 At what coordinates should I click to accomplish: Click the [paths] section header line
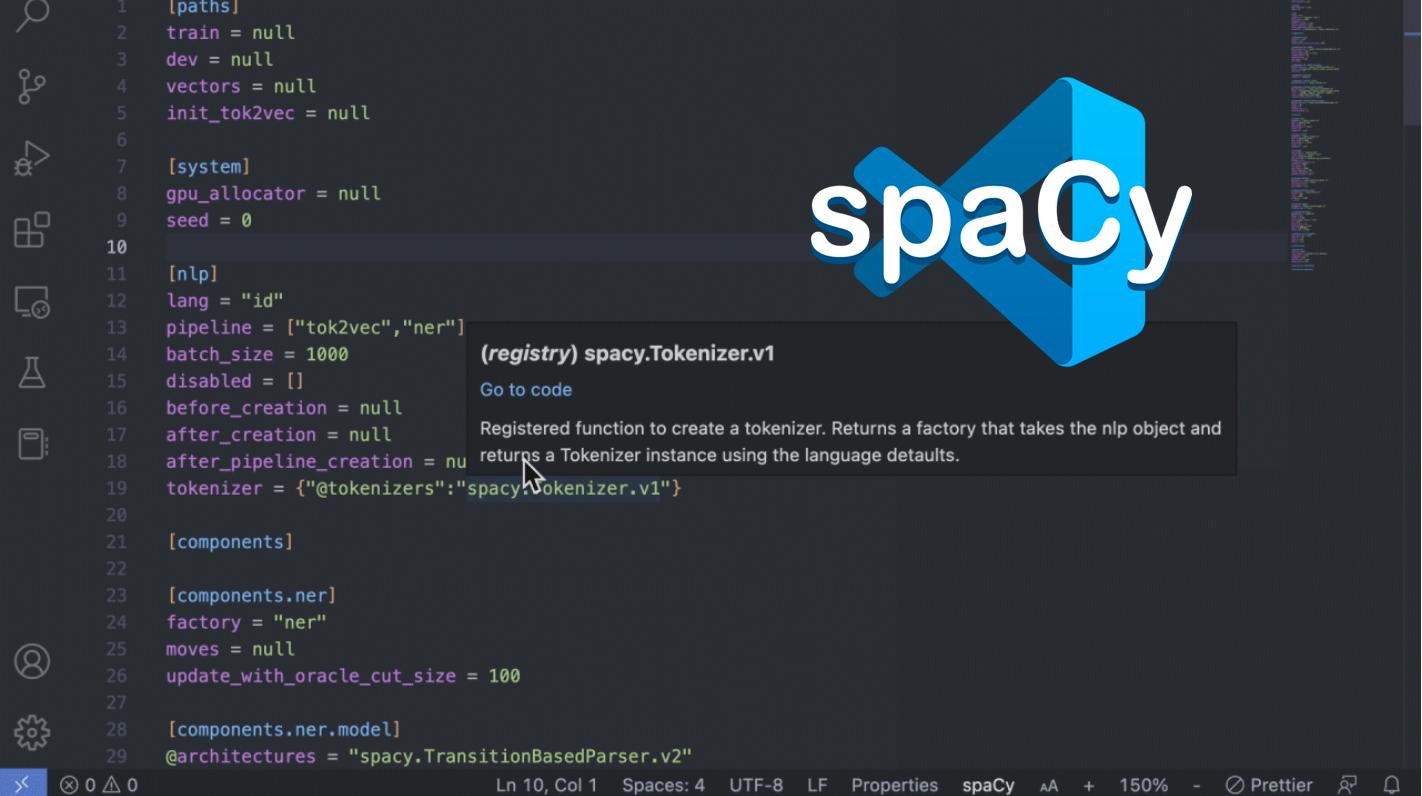click(x=201, y=7)
